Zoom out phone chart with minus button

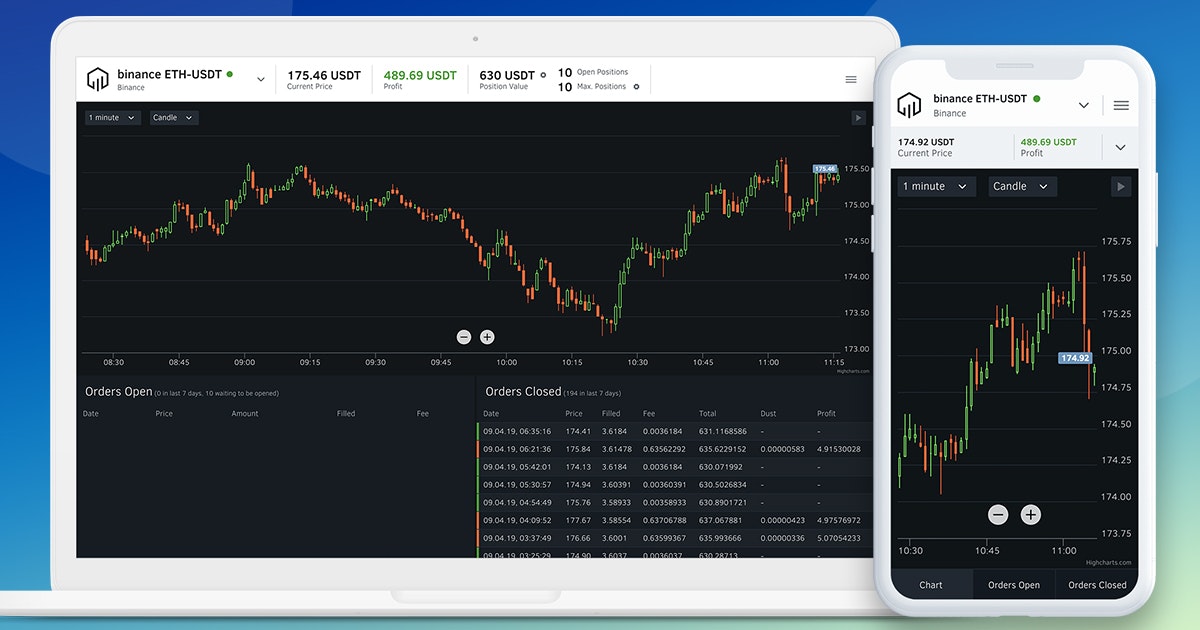click(998, 515)
